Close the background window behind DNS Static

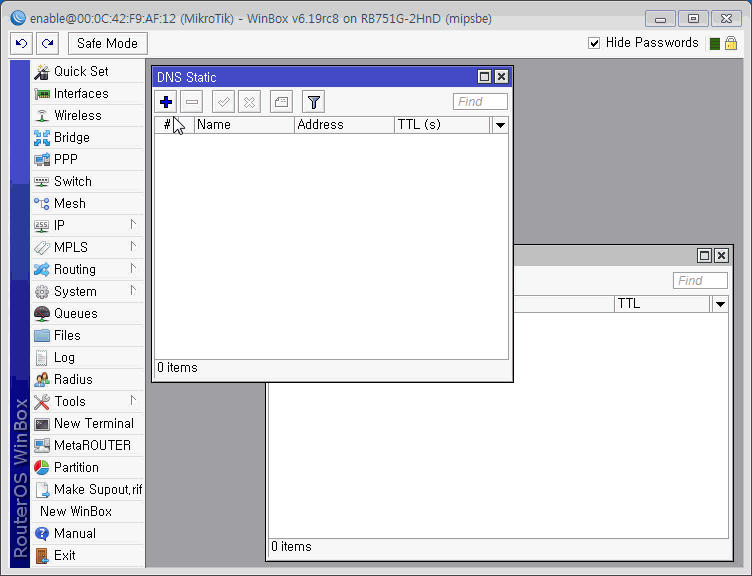coord(721,256)
